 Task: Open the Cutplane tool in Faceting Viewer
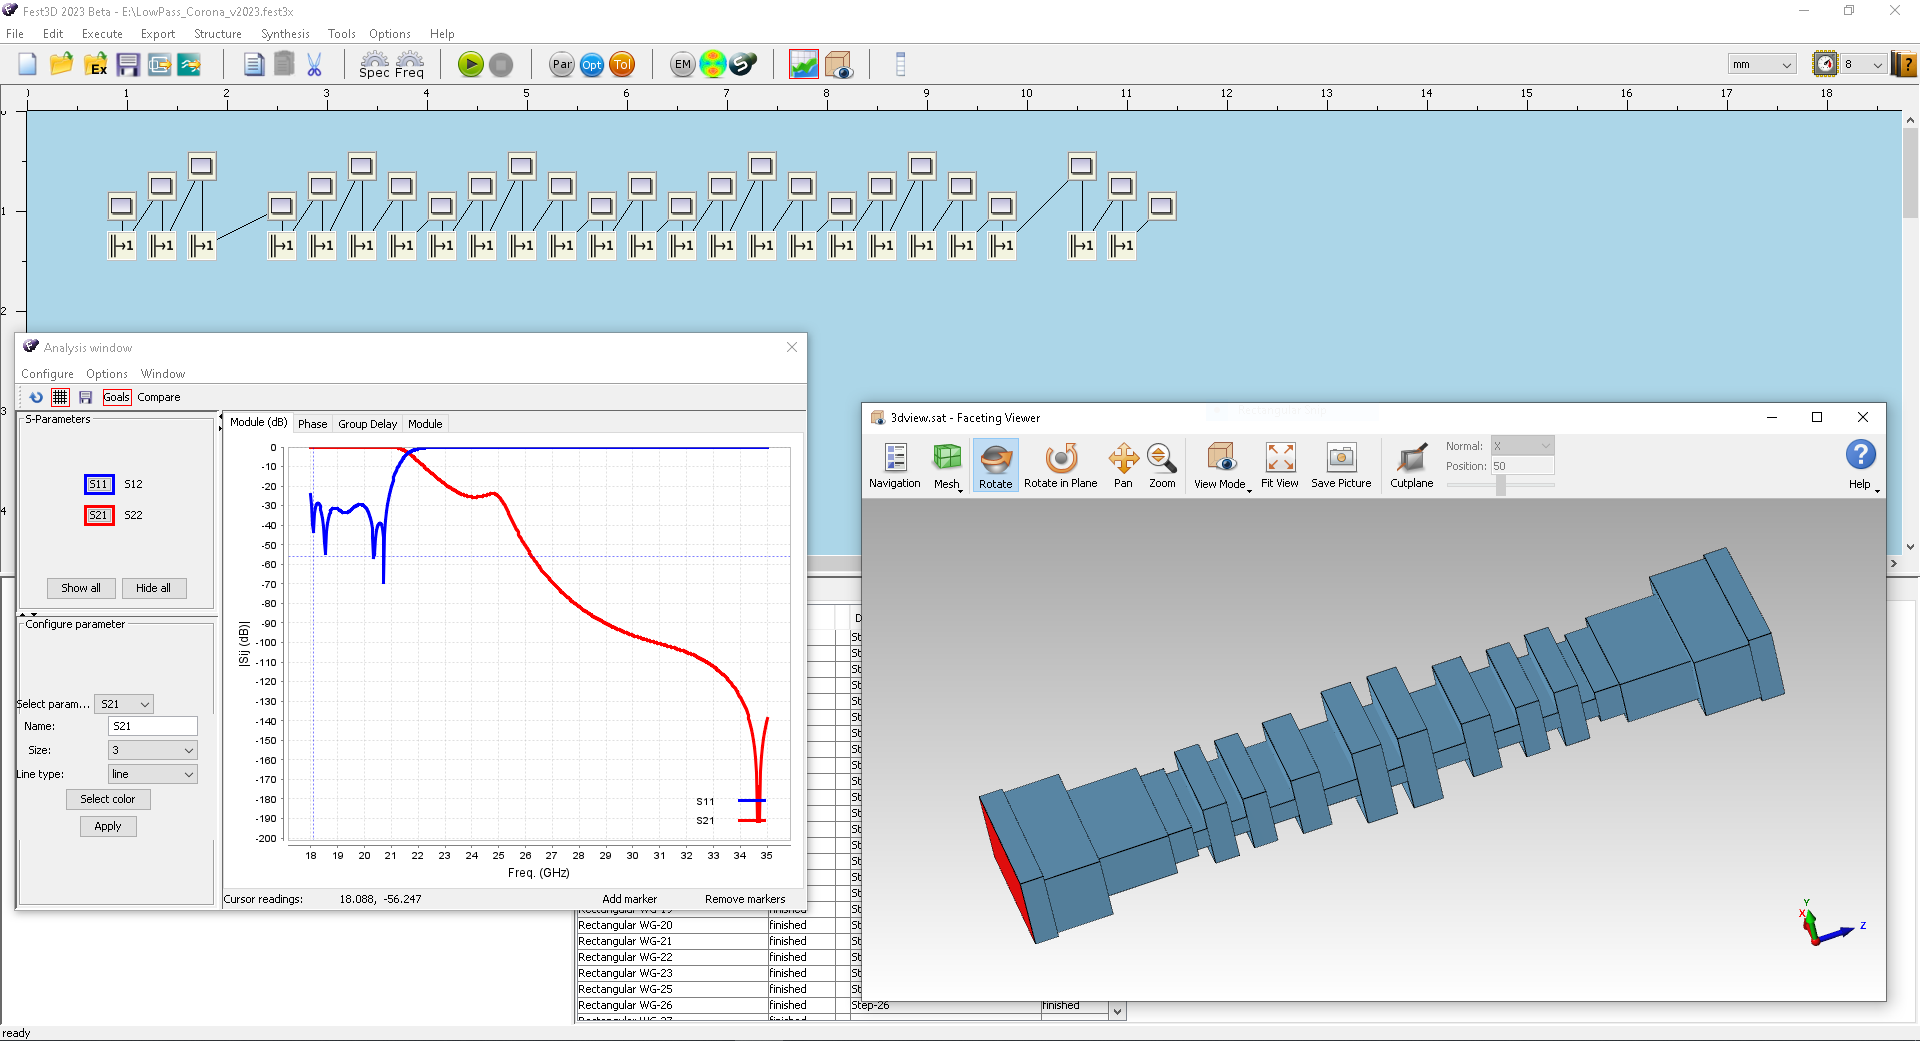click(x=1411, y=463)
